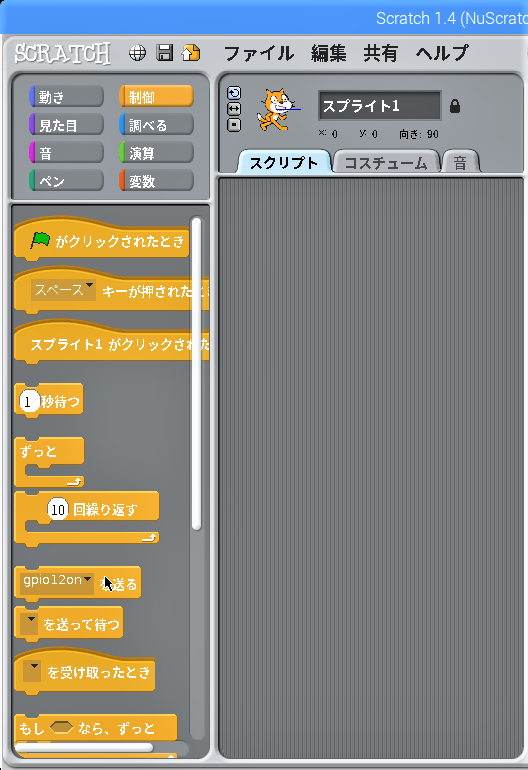Click the floppy disk save icon

[165, 53]
